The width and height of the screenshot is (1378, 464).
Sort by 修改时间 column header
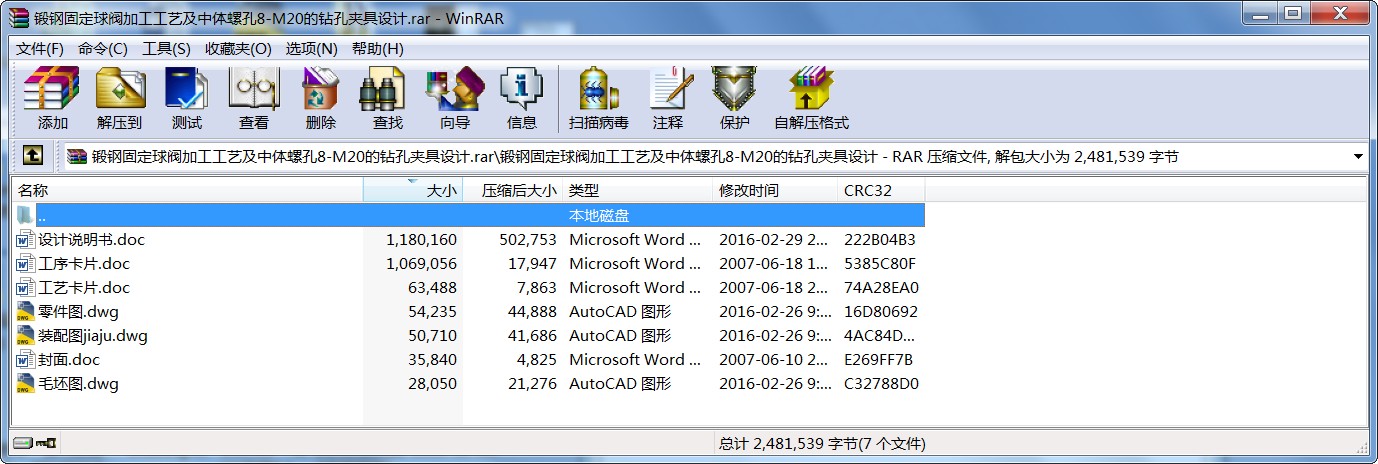(775, 190)
